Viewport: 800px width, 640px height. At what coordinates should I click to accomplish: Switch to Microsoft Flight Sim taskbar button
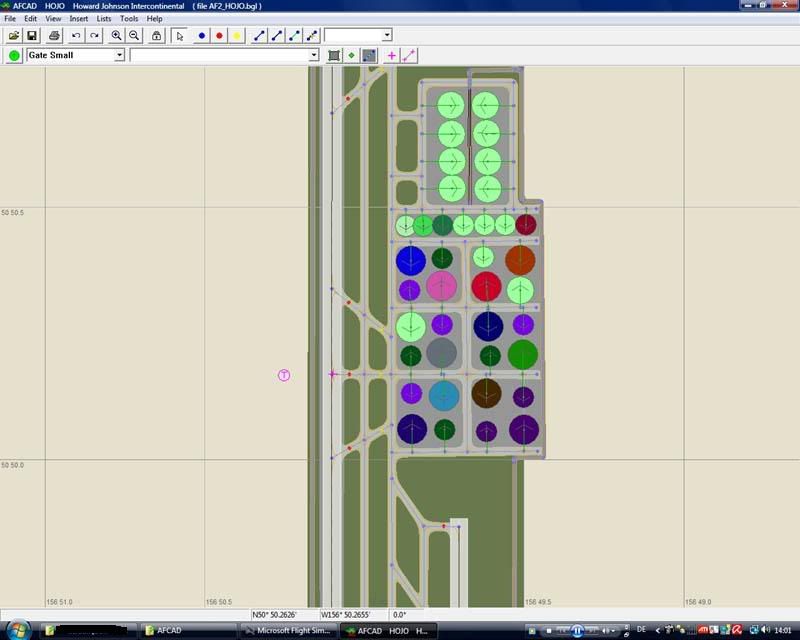point(288,631)
